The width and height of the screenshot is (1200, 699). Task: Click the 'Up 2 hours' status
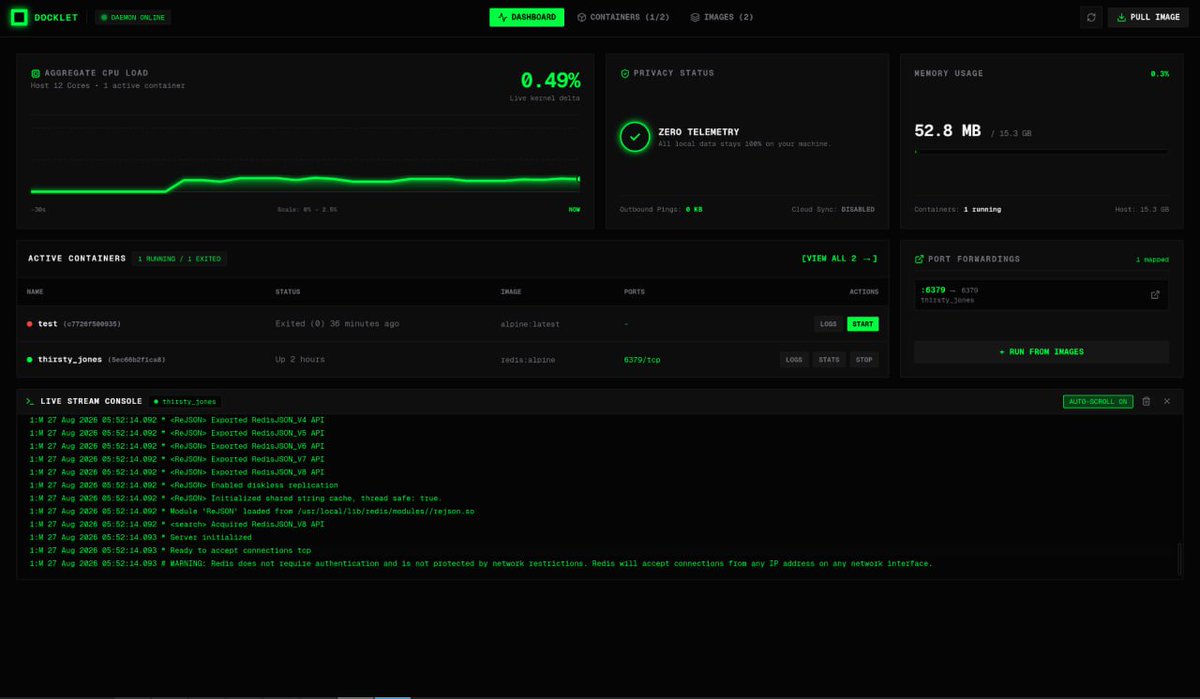pos(300,359)
